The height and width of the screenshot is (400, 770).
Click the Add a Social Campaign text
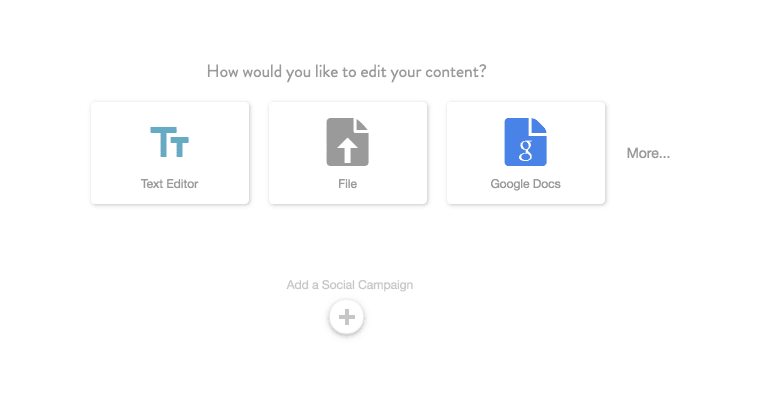[349, 285]
